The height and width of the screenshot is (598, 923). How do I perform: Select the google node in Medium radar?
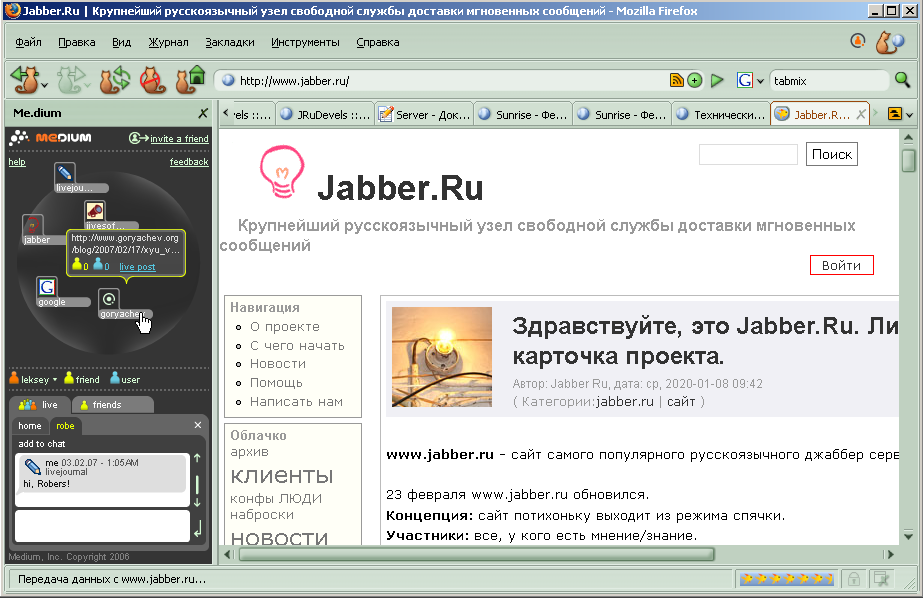click(x=47, y=289)
